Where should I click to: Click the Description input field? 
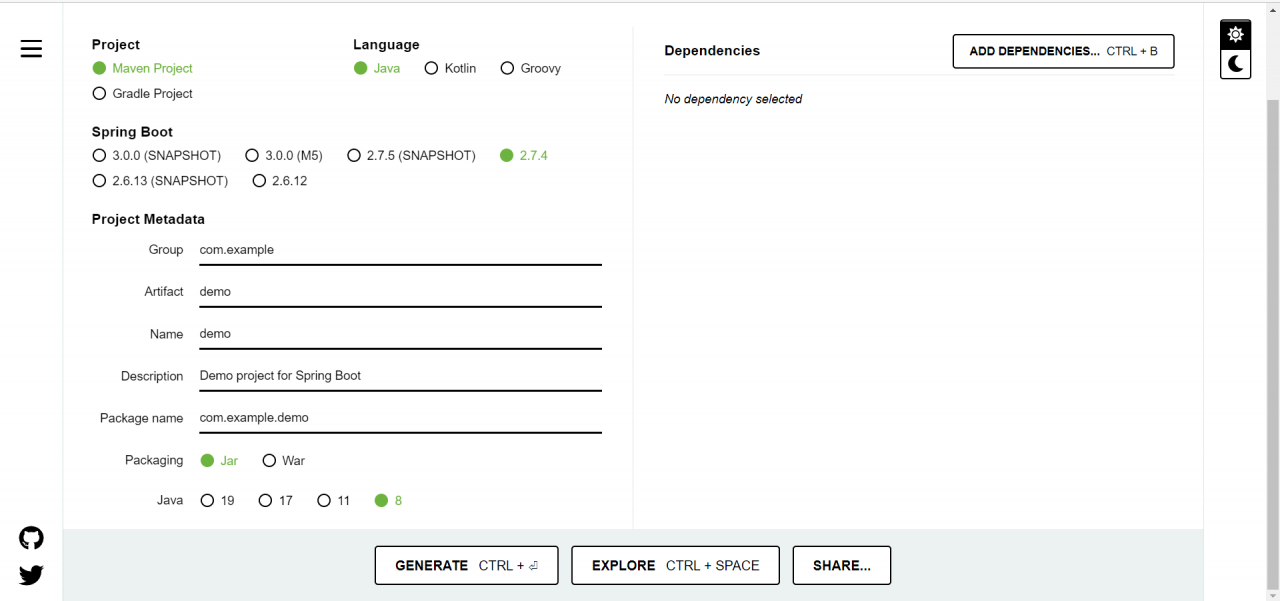coord(400,376)
